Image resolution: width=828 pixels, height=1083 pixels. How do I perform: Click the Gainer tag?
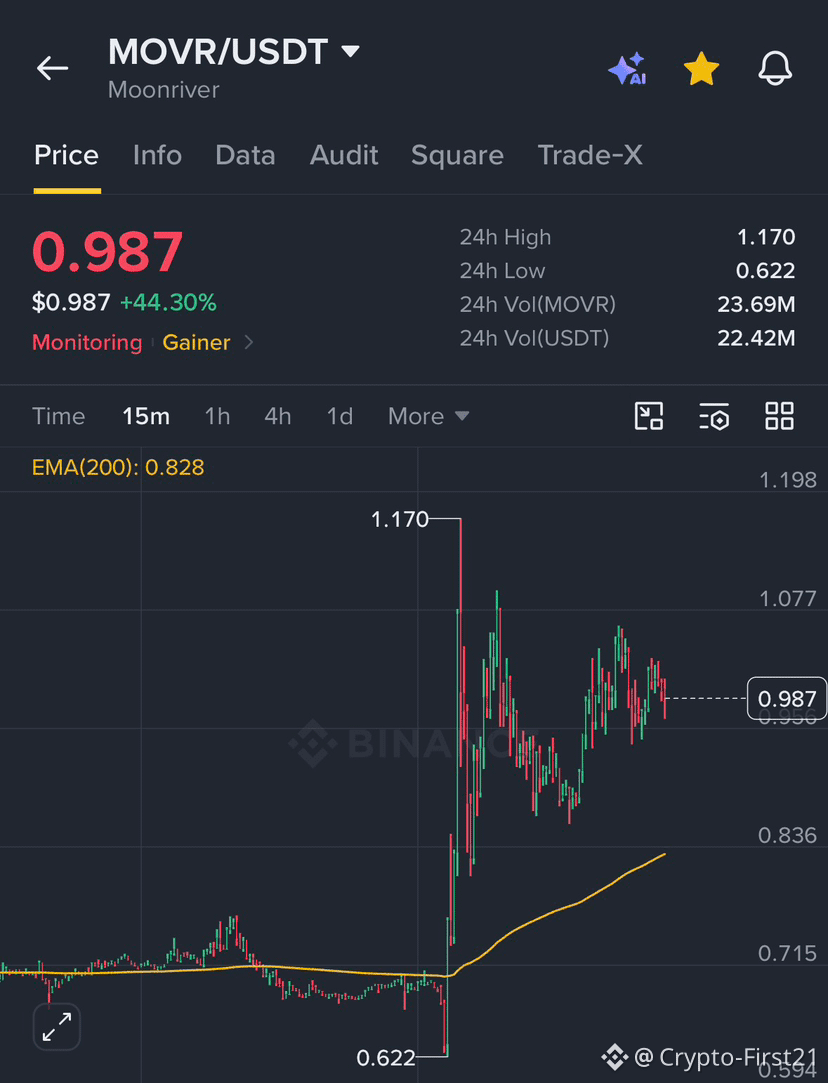point(196,343)
